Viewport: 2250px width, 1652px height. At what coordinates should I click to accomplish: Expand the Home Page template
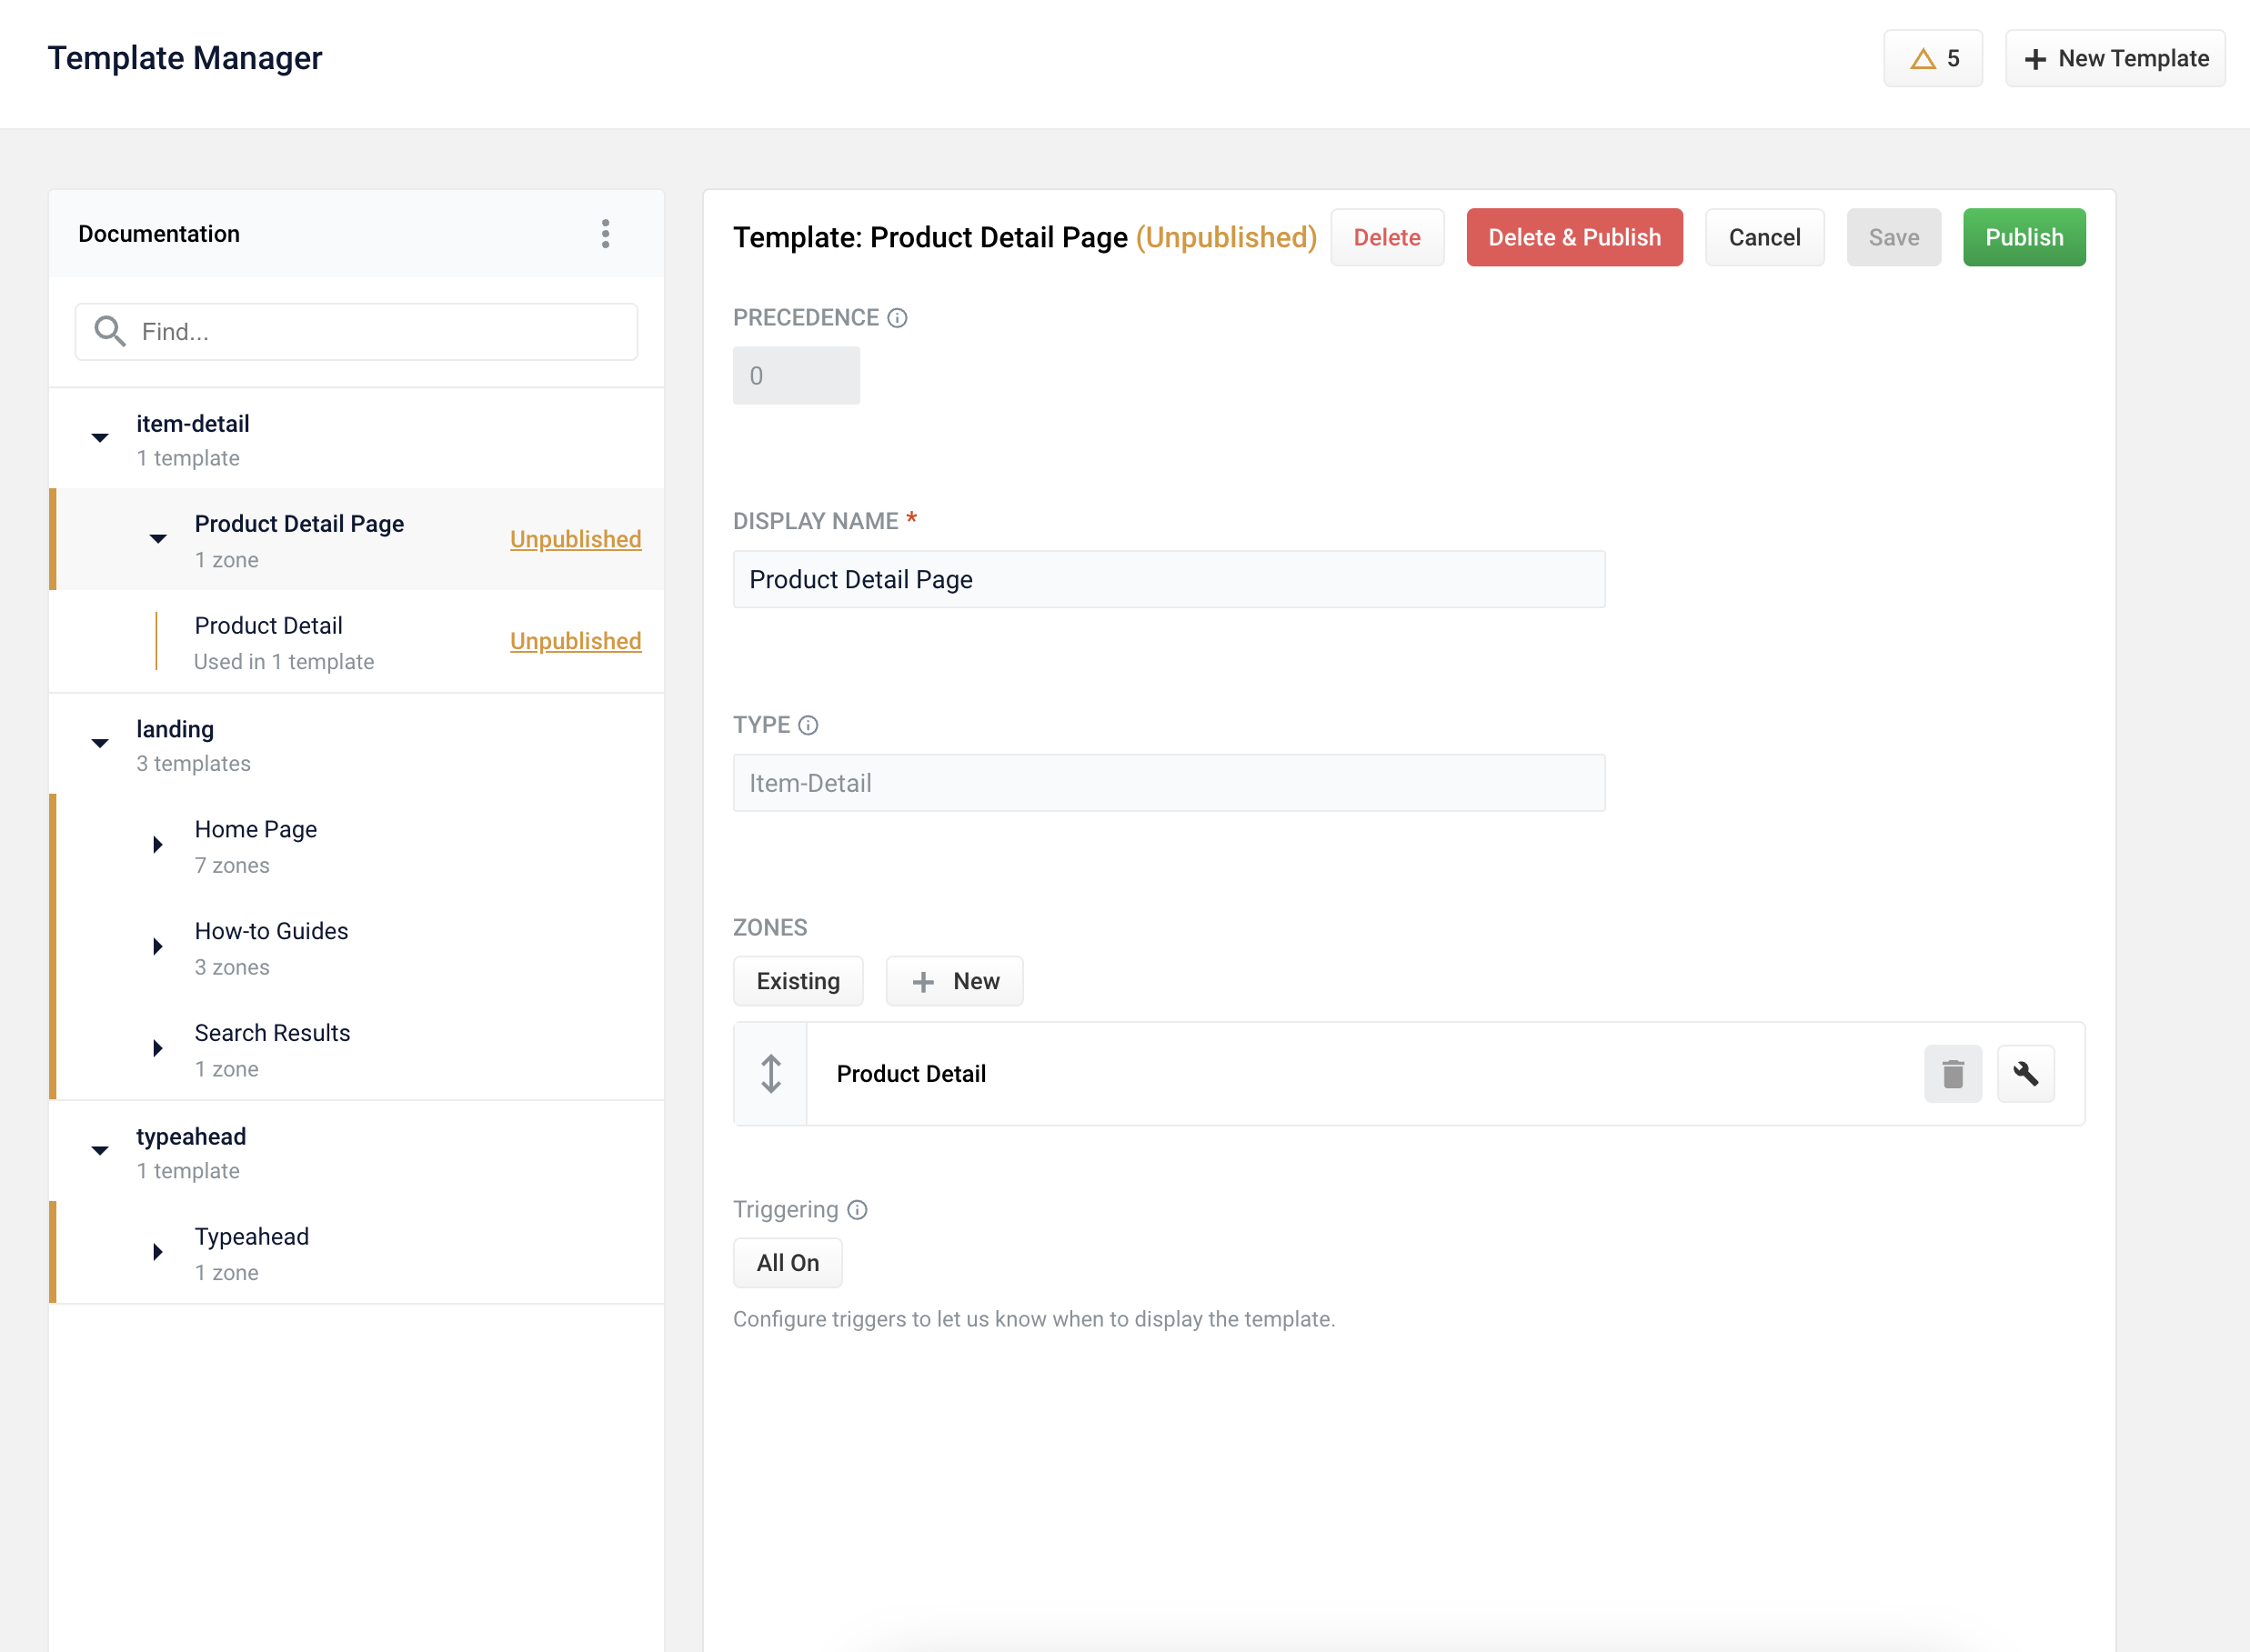pos(157,845)
